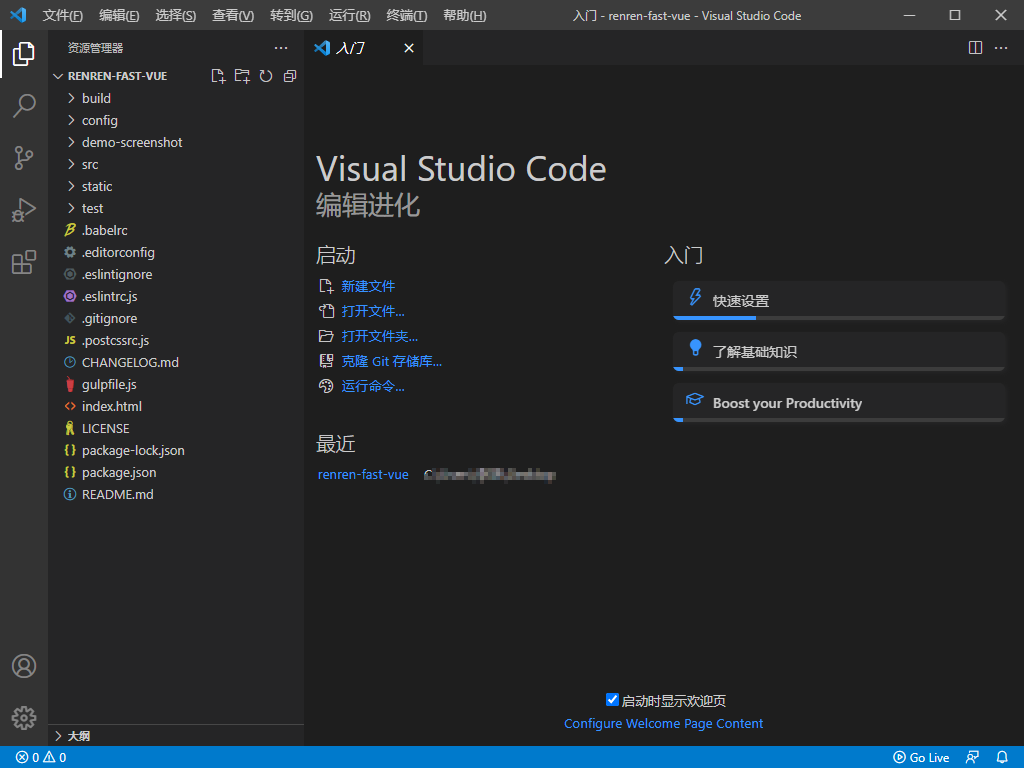Open the Manage gear menu

coord(24,718)
